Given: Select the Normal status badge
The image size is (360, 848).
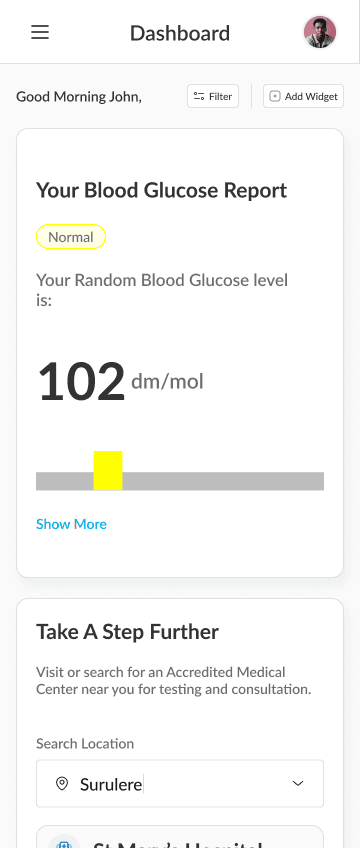Looking at the screenshot, I should [x=71, y=237].
